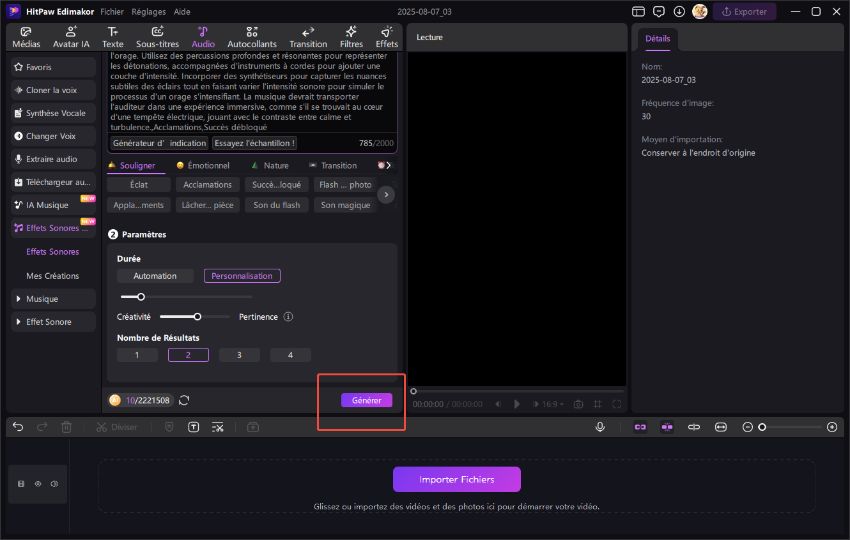Show Pertinence info tooltip
Screen dimensions: 850x540
[288, 317]
